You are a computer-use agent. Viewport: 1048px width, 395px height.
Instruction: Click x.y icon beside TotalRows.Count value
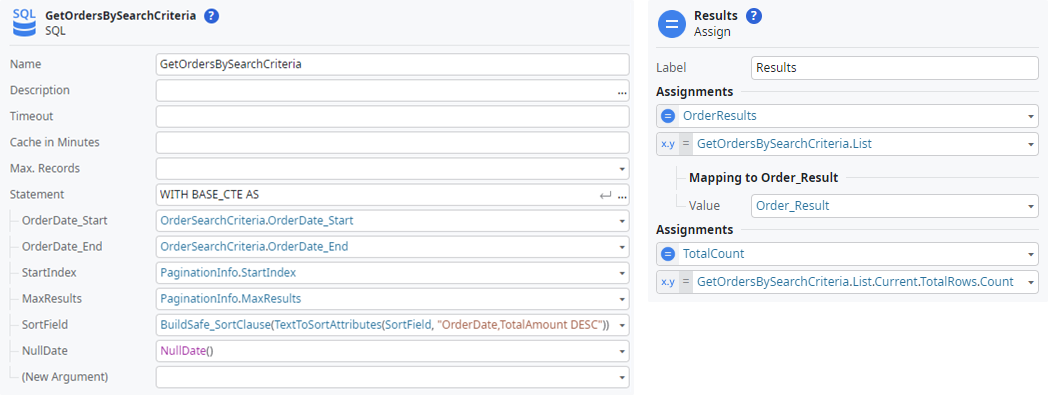pyautogui.click(x=667, y=282)
